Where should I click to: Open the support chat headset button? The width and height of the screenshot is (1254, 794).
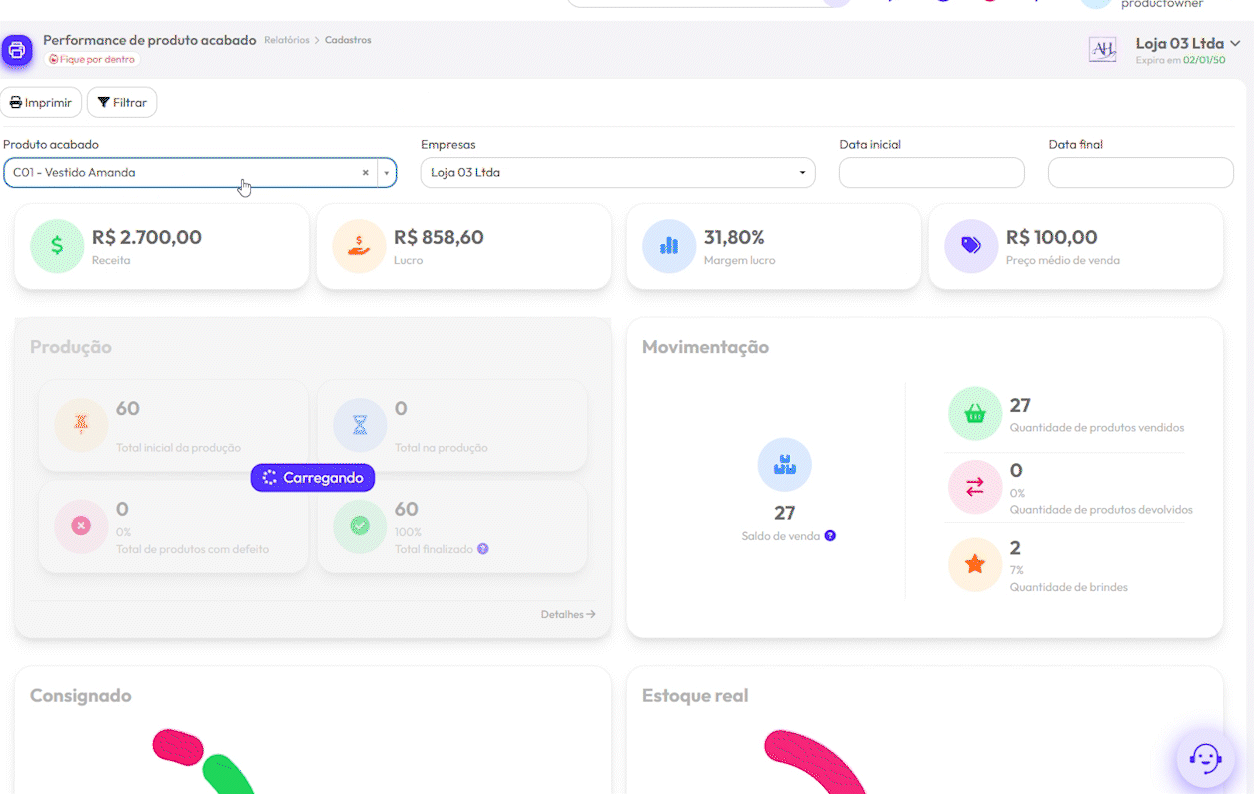[1205, 758]
